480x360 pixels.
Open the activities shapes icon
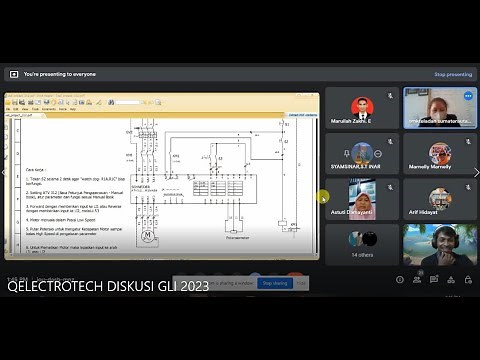click(x=451, y=280)
